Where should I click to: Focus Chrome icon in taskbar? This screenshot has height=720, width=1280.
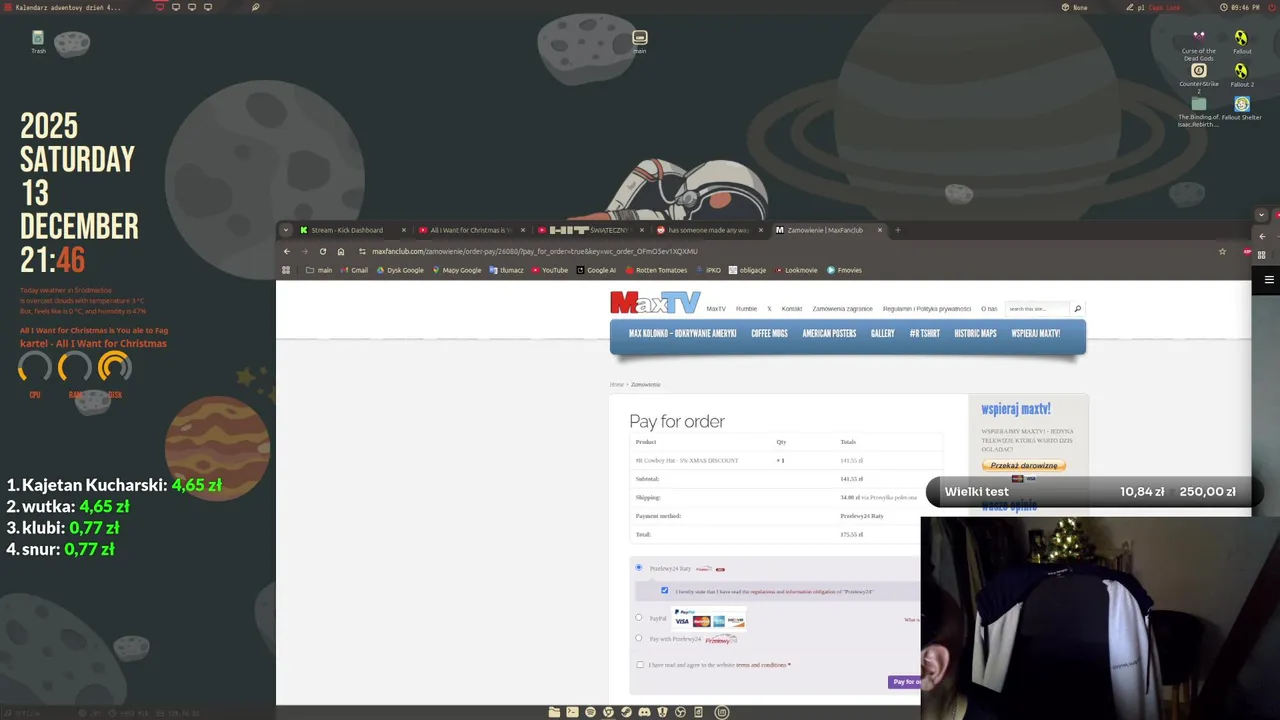pyautogui.click(x=608, y=712)
